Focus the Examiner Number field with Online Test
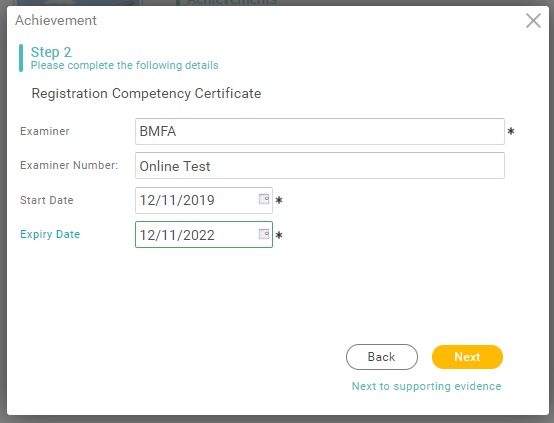This screenshot has width=554, height=423. (x=320, y=165)
